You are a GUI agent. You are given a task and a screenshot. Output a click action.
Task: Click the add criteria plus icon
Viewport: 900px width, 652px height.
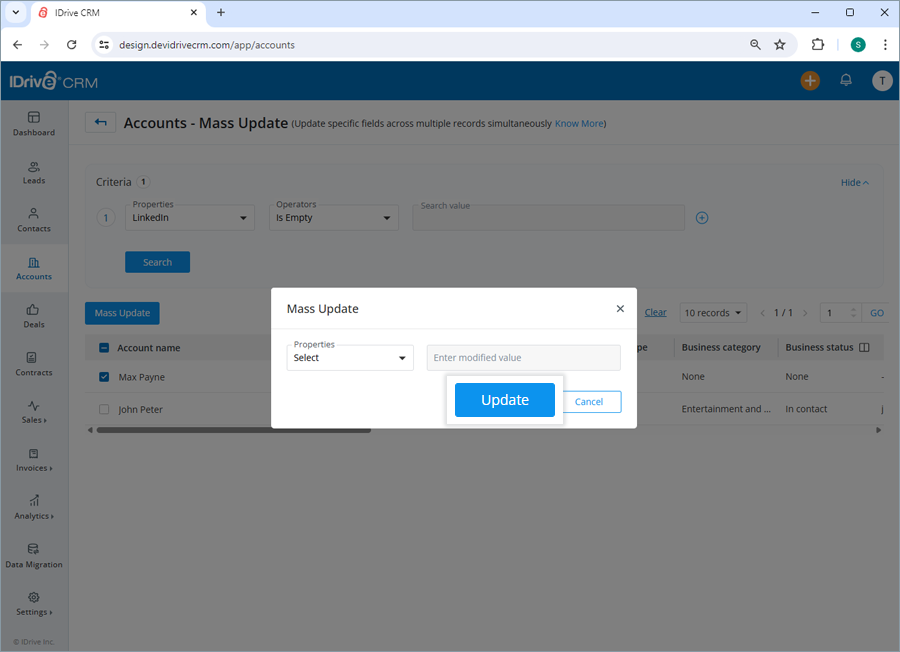(x=702, y=217)
